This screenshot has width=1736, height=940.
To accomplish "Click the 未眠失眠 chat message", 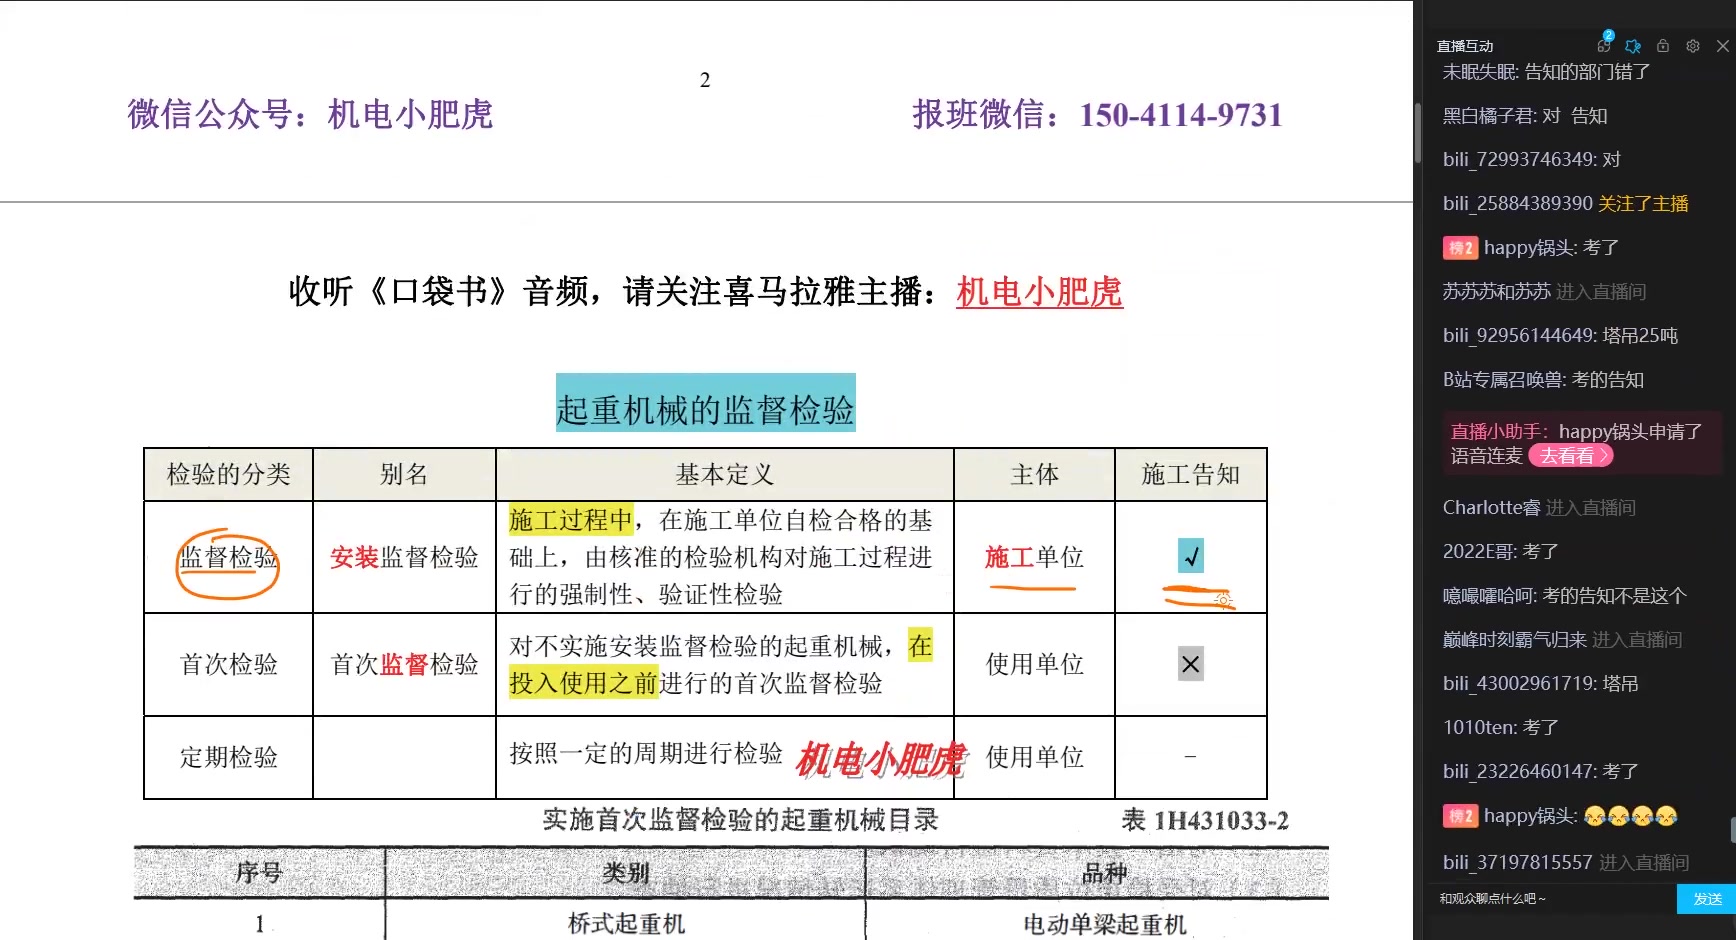I will click(x=1546, y=72).
